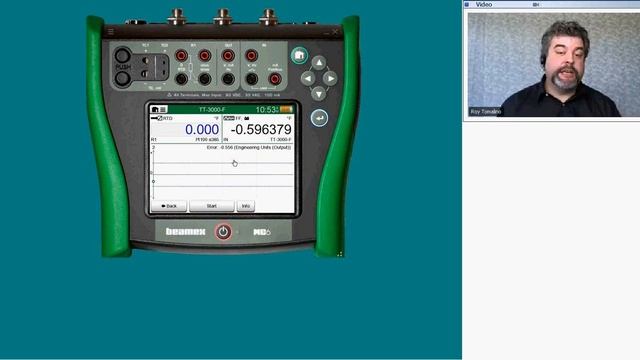
Task: Open home icon on calibrator screen
Action: (x=155, y=109)
